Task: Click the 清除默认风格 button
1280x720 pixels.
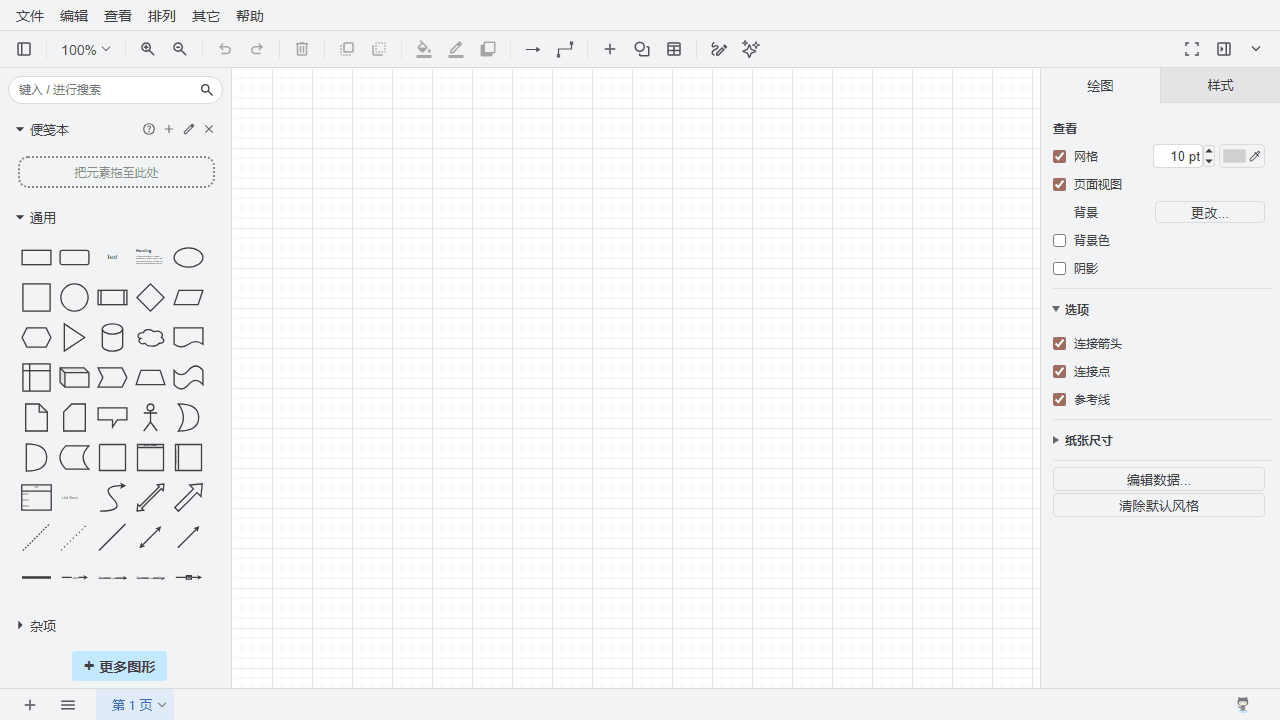Action: 1159,506
